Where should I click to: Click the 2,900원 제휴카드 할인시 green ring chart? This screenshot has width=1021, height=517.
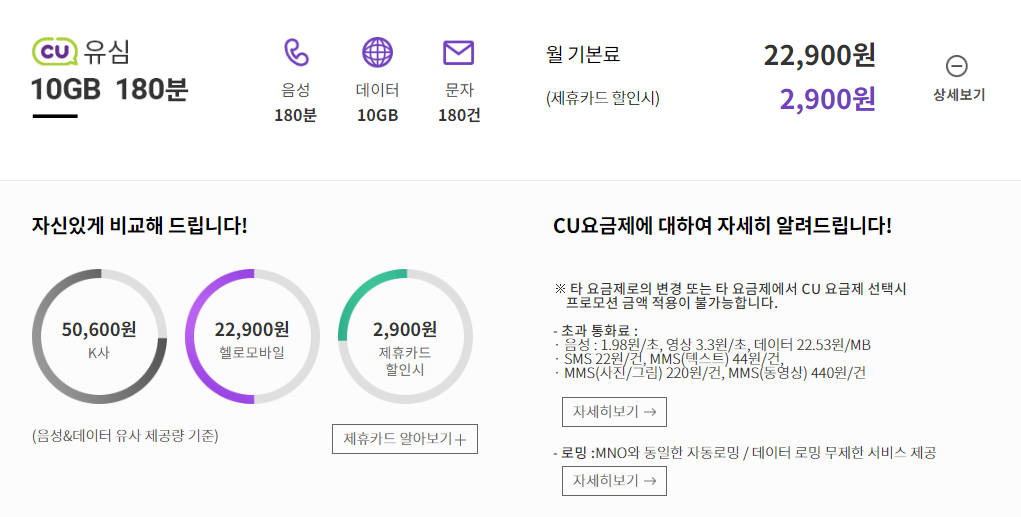coord(405,336)
